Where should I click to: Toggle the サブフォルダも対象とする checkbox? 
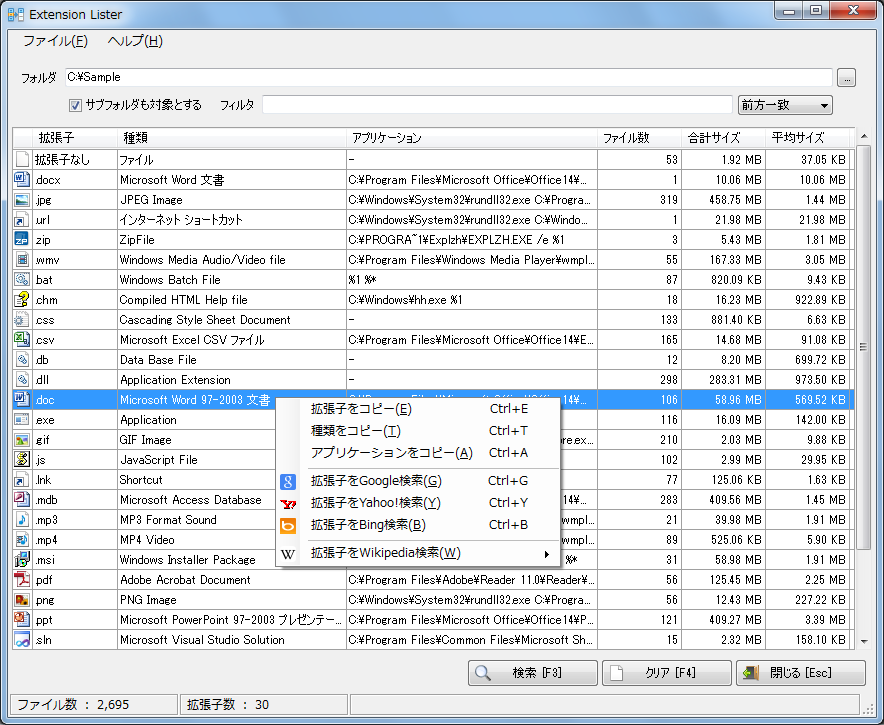point(75,105)
